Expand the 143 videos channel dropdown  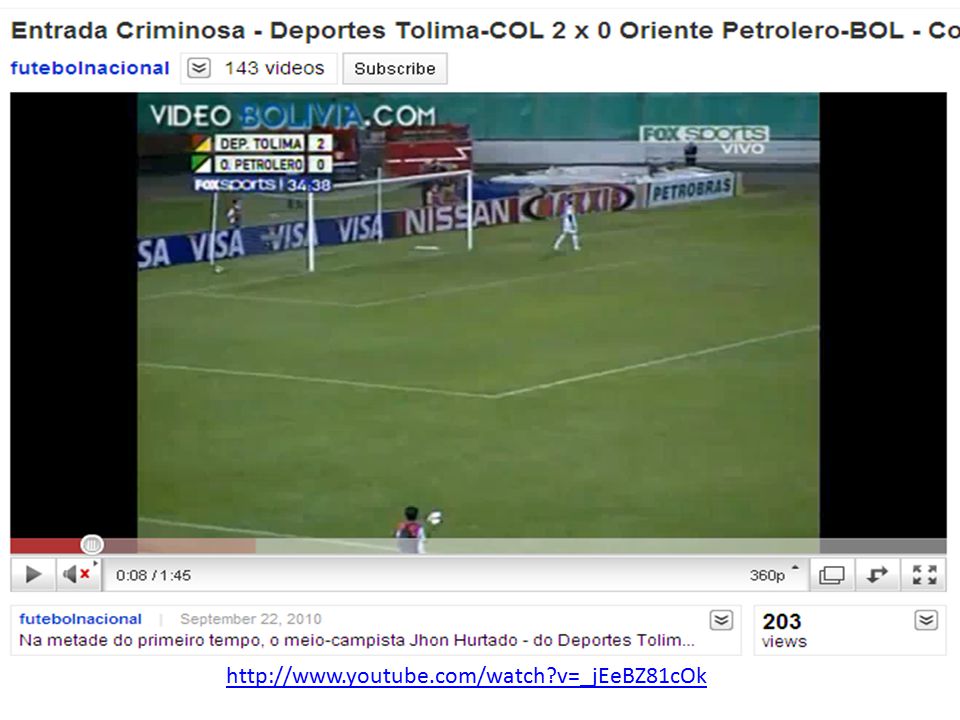pyautogui.click(x=199, y=68)
